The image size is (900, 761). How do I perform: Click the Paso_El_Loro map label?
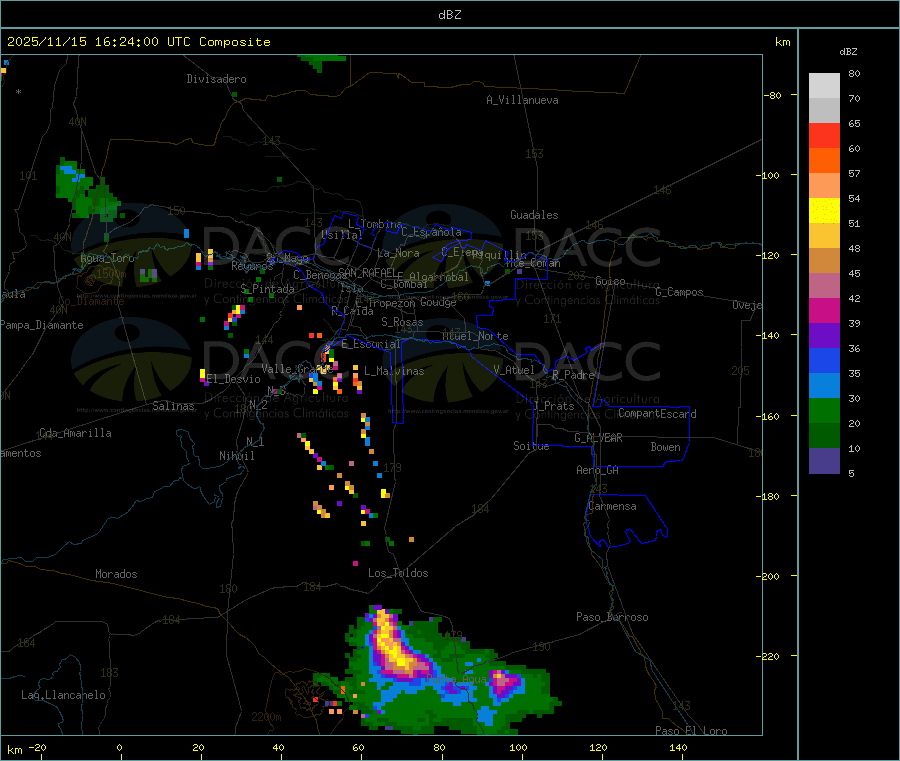(x=692, y=731)
